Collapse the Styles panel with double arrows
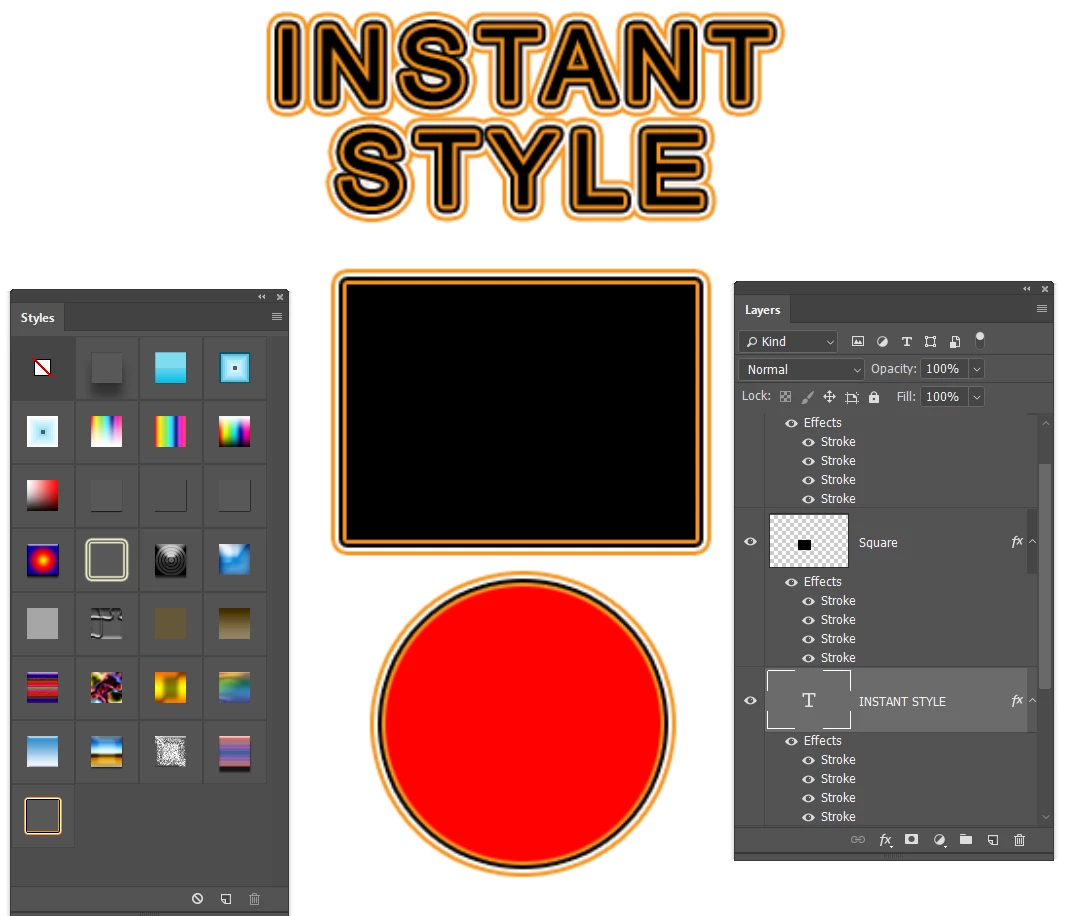Screen dimensions: 1068x916 pos(262,297)
